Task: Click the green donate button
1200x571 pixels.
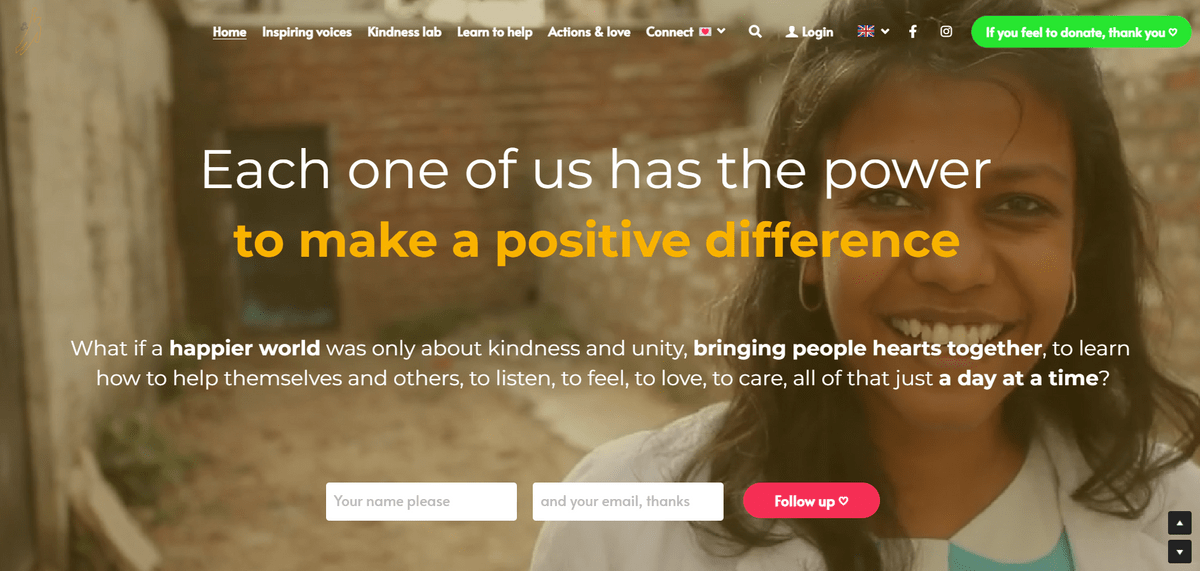Action: click(x=1081, y=32)
